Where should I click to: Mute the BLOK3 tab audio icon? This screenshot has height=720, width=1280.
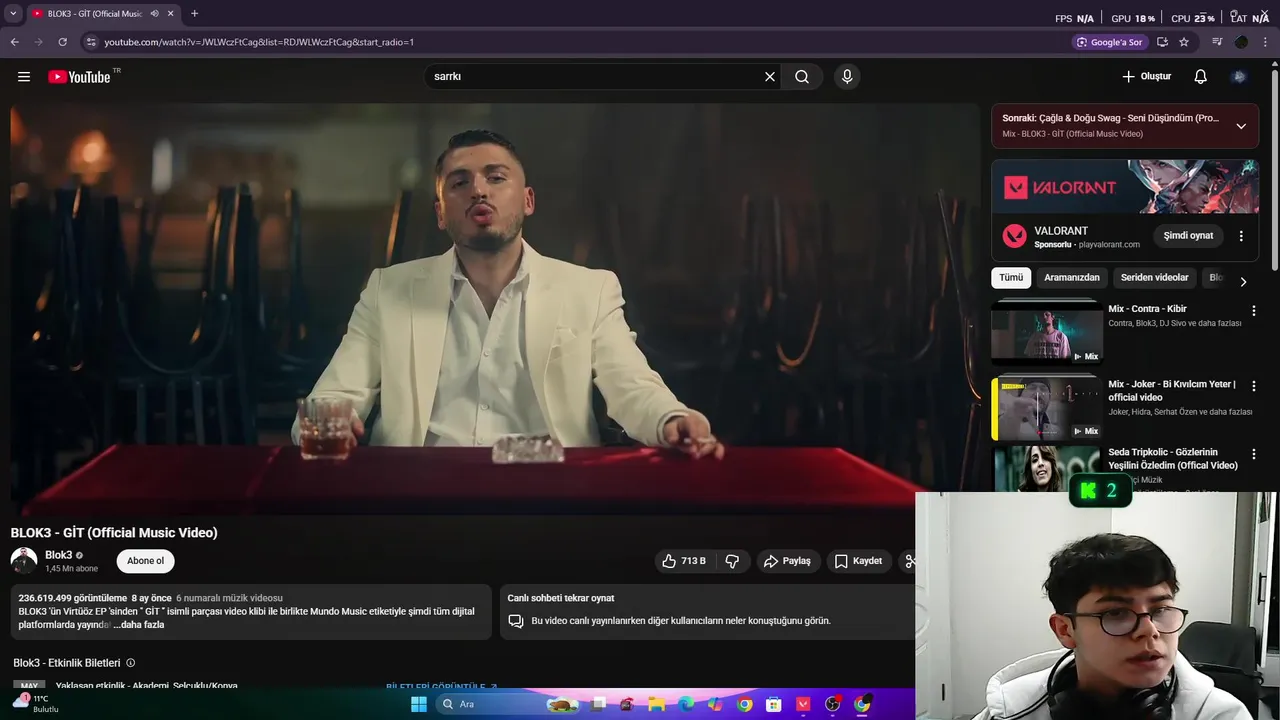pyautogui.click(x=154, y=14)
